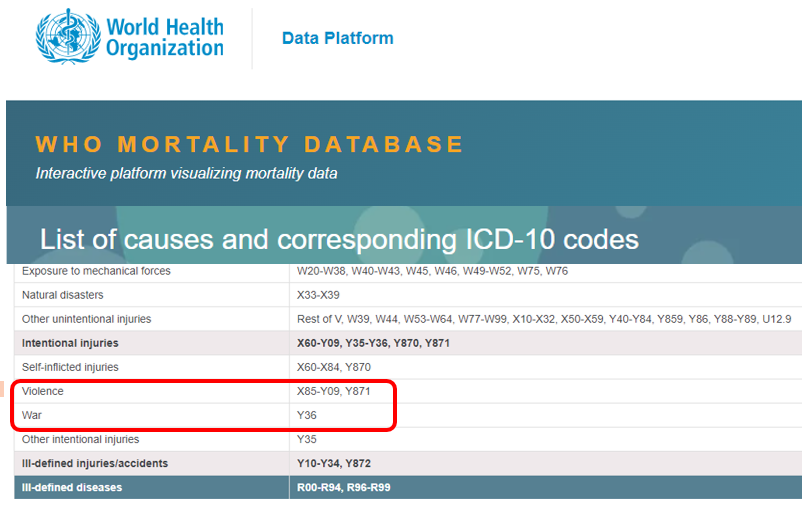Select the Exposure to mechanical forces row

(96, 271)
